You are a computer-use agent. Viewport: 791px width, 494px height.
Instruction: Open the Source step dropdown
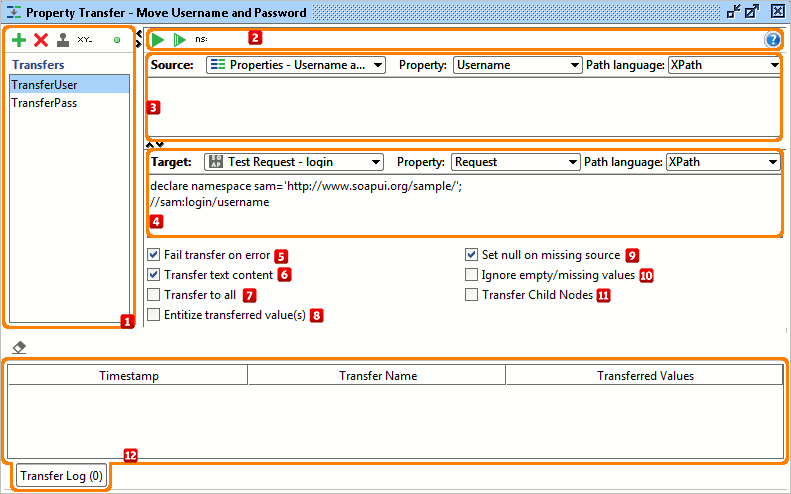tap(296, 65)
